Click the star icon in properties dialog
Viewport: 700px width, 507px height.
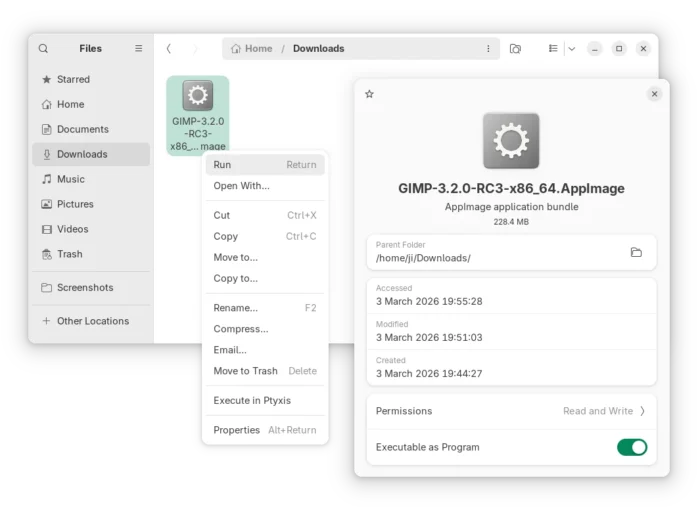click(369, 94)
